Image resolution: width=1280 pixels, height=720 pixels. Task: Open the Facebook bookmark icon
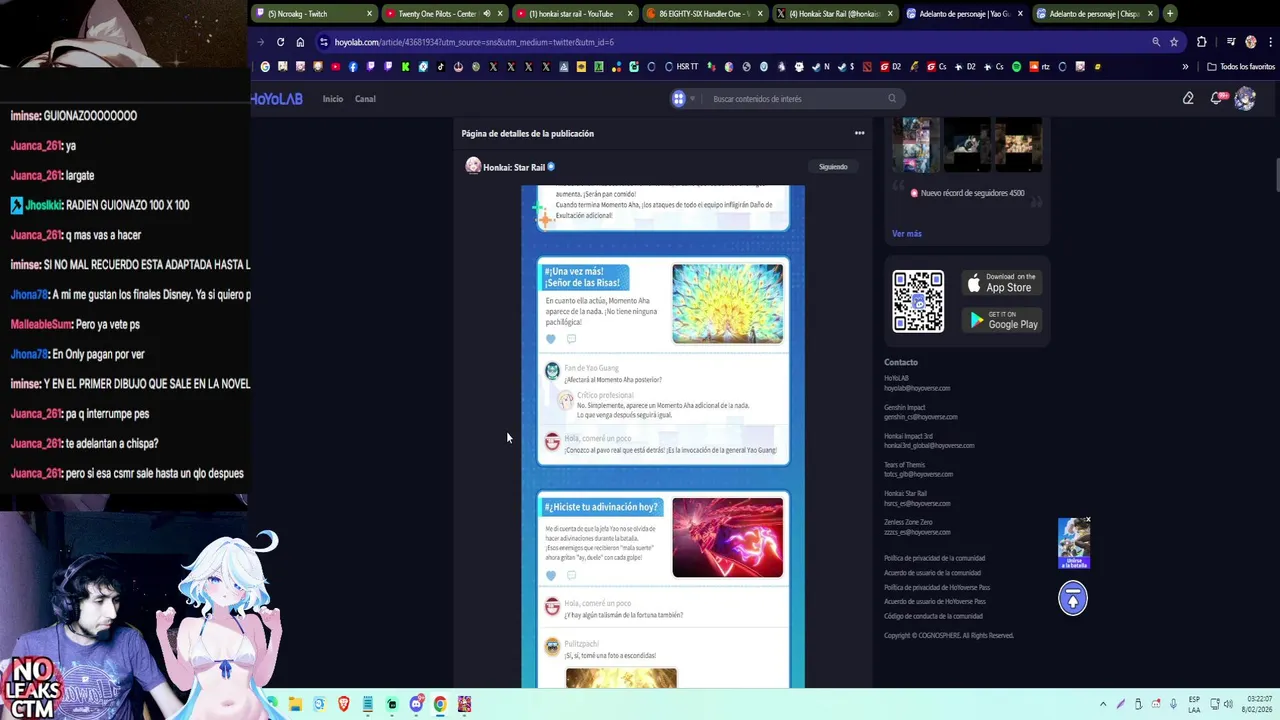353,67
